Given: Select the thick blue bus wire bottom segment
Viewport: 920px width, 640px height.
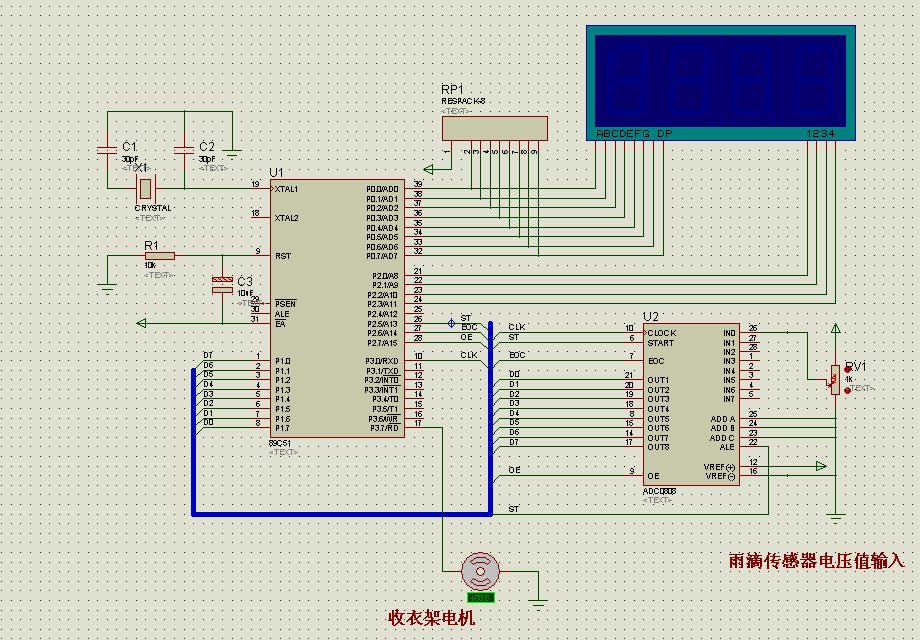Looking at the screenshot, I should [x=342, y=514].
